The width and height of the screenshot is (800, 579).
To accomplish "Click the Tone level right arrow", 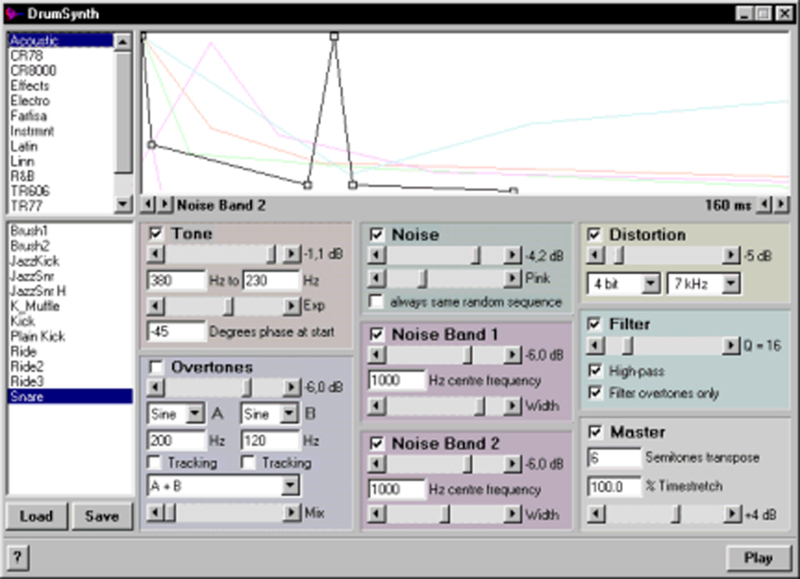I will click(x=291, y=254).
